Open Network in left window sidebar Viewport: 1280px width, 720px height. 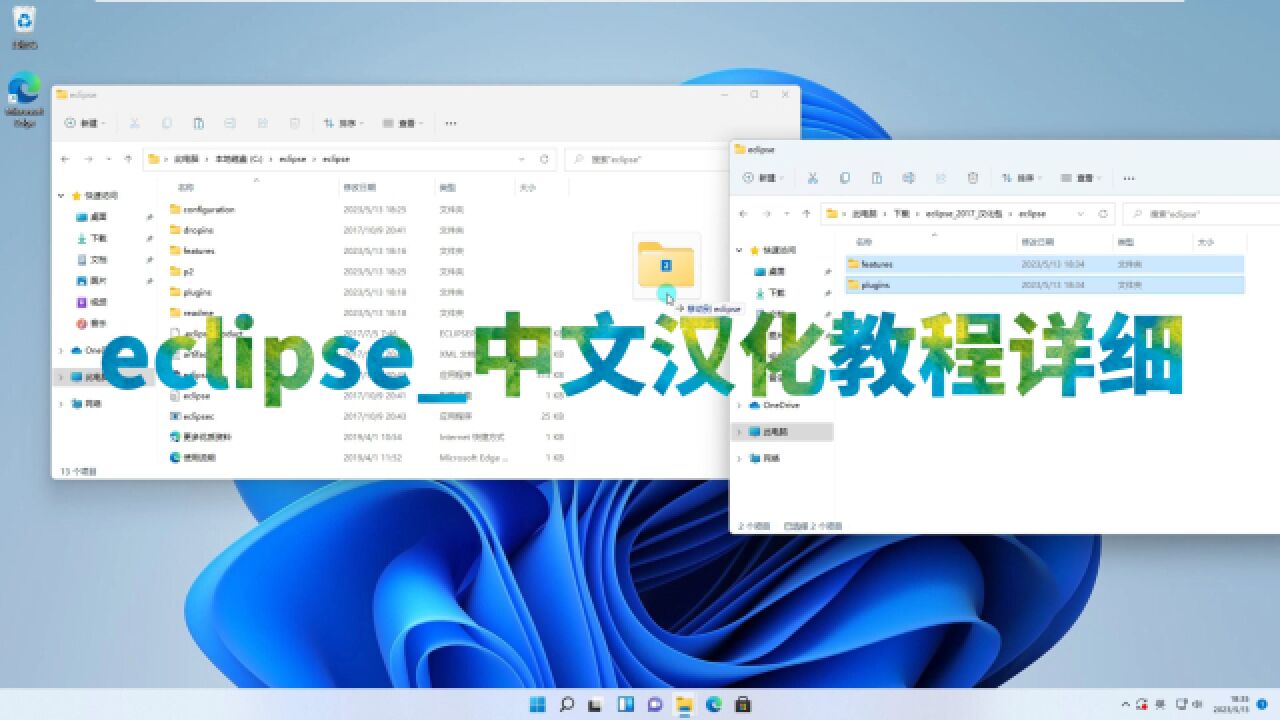88,404
